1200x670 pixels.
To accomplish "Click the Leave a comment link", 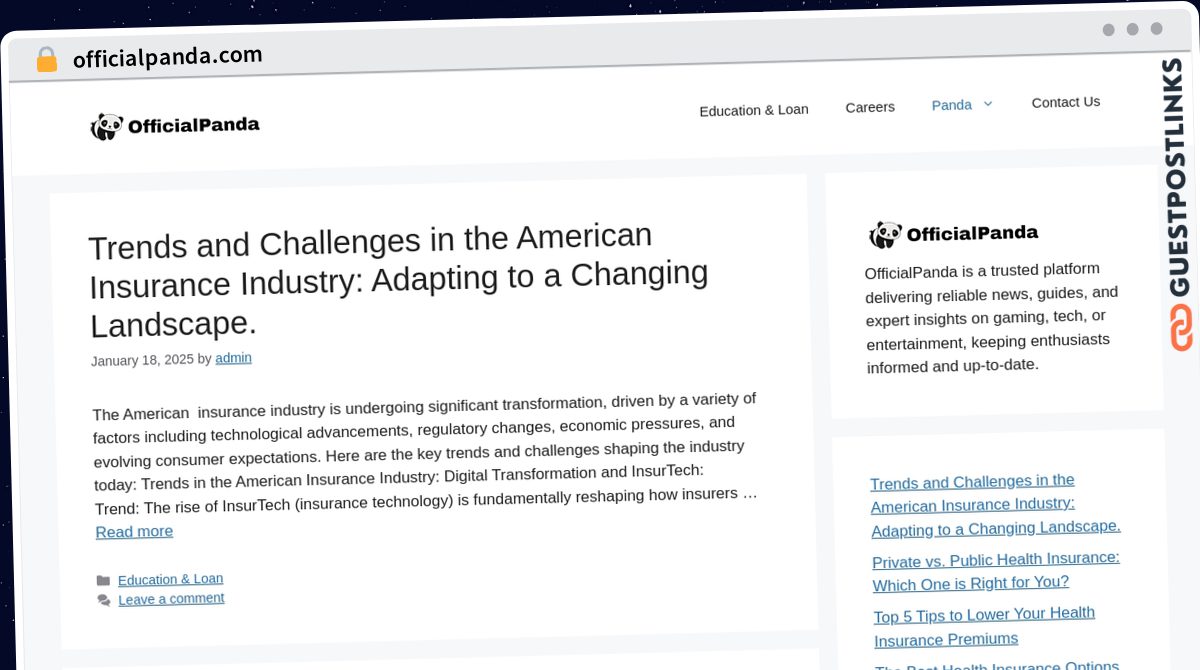I will 171,599.
